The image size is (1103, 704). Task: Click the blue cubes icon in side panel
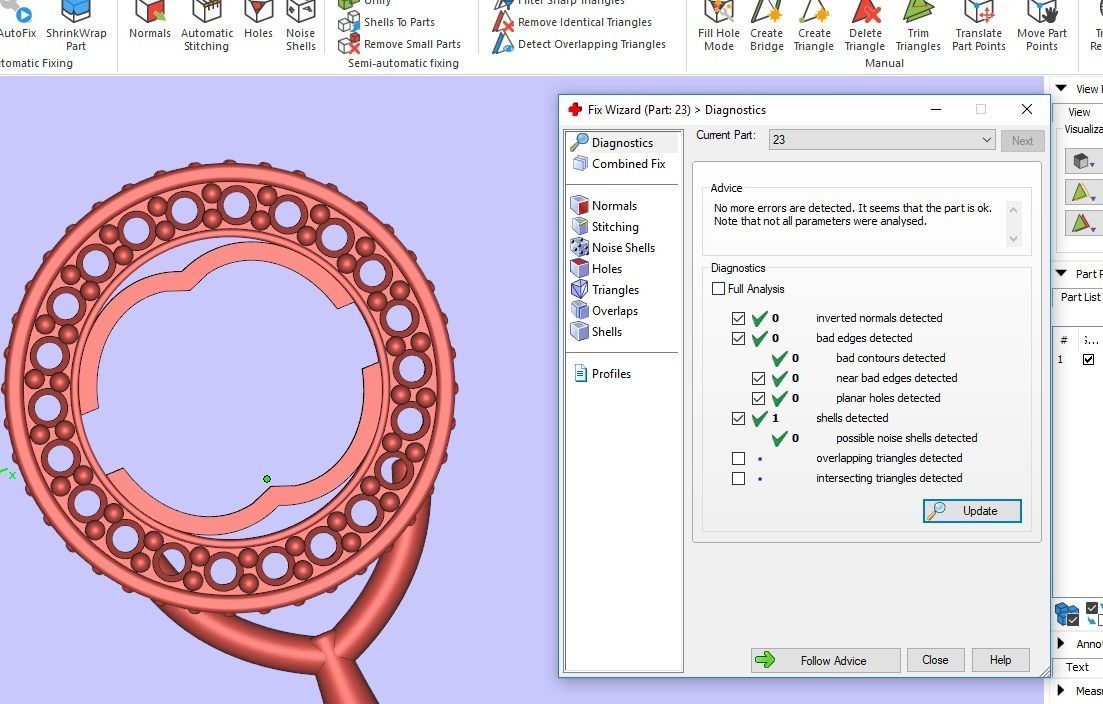click(x=1067, y=613)
